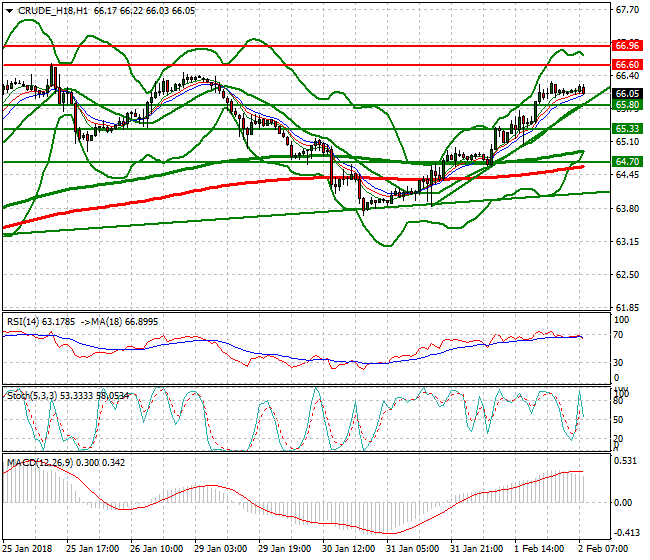
Task: Click the small arrow icon beside CRUDE_H18,H1
Action: pos(9,10)
